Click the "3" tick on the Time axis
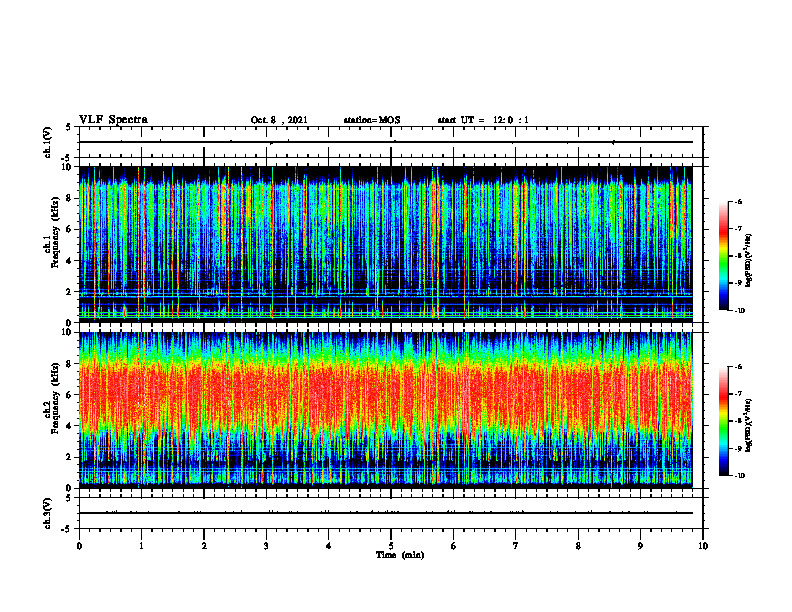The image size is (792, 612). pos(266,546)
